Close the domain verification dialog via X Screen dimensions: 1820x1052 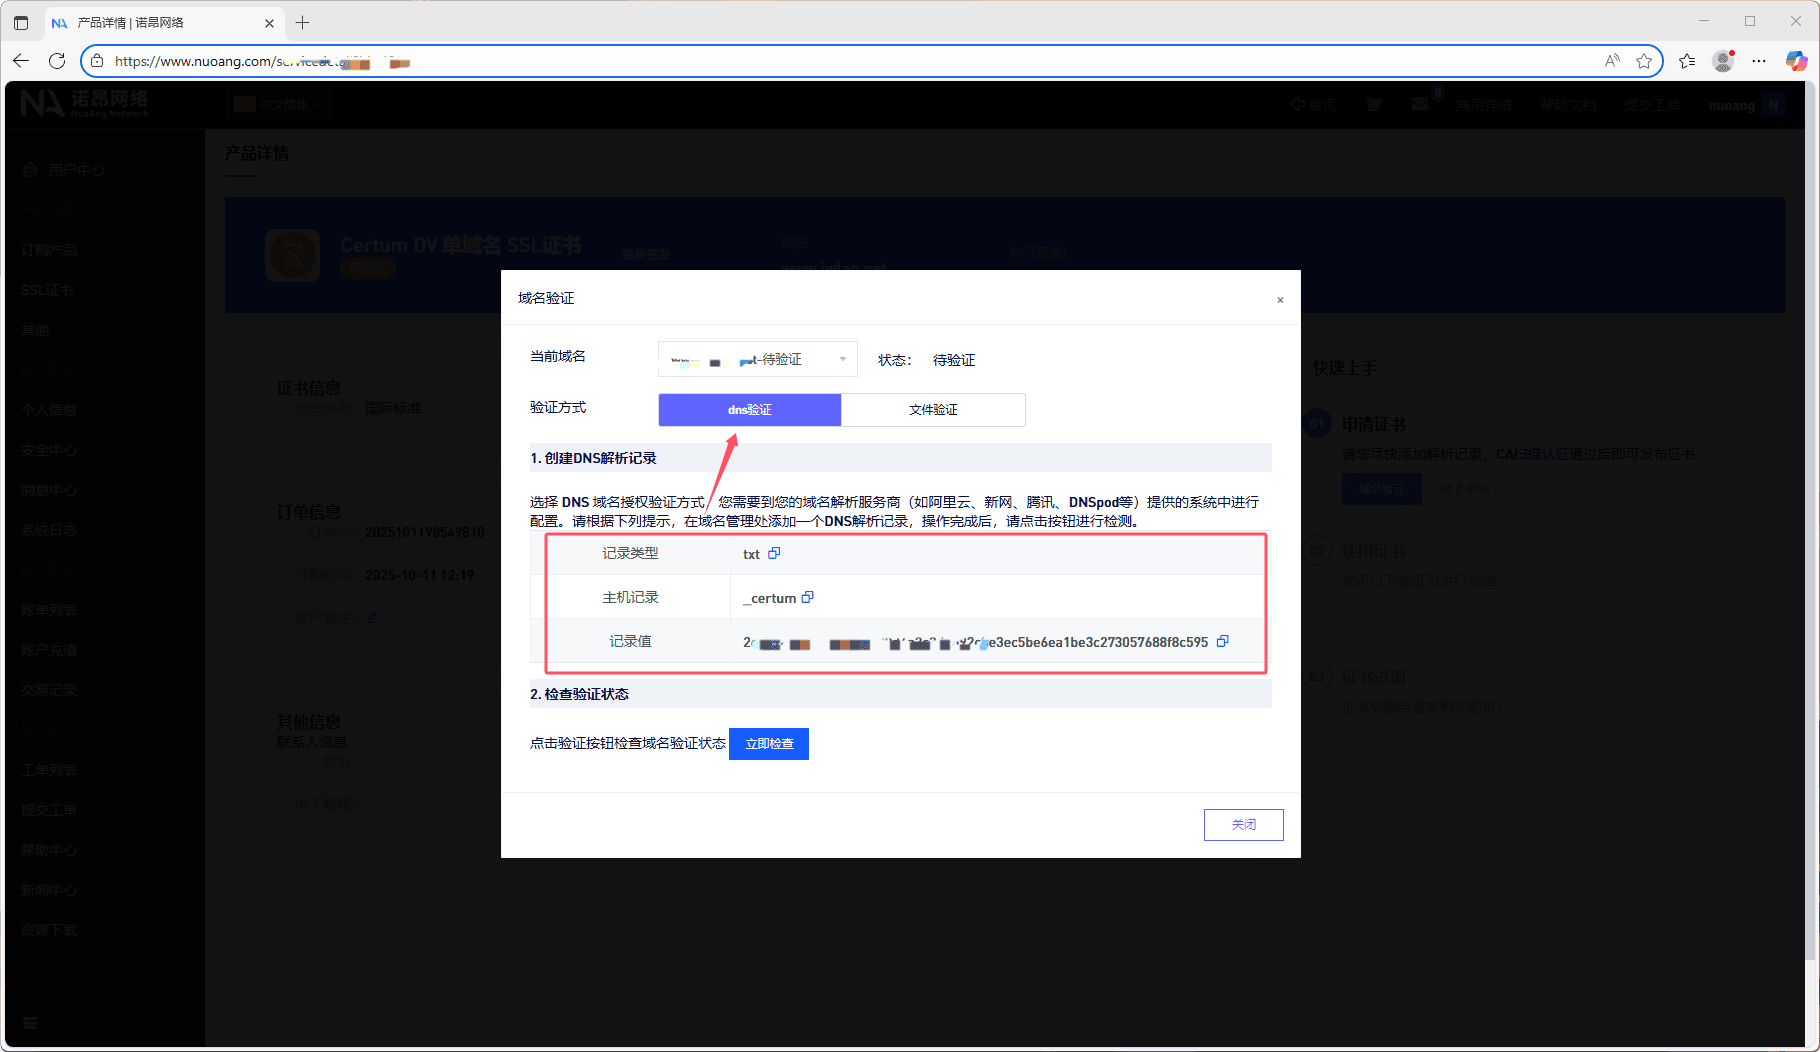(1280, 300)
